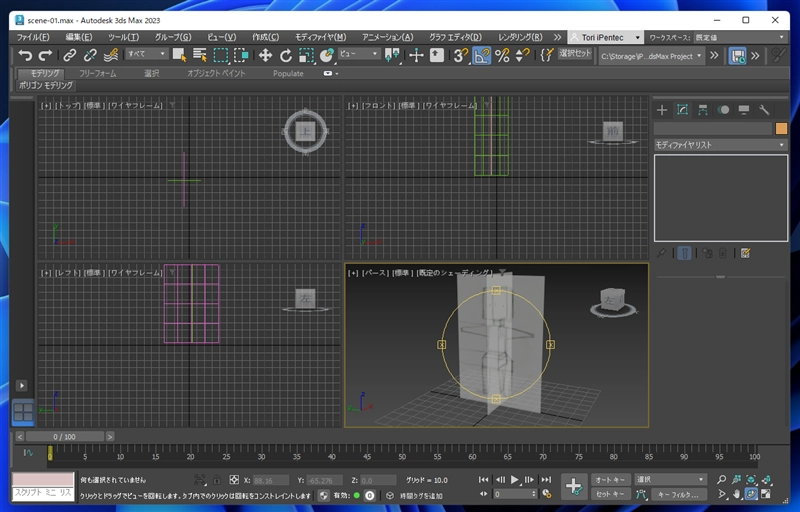Open the Modify command panel tab
The height and width of the screenshot is (512, 800).
point(682,110)
